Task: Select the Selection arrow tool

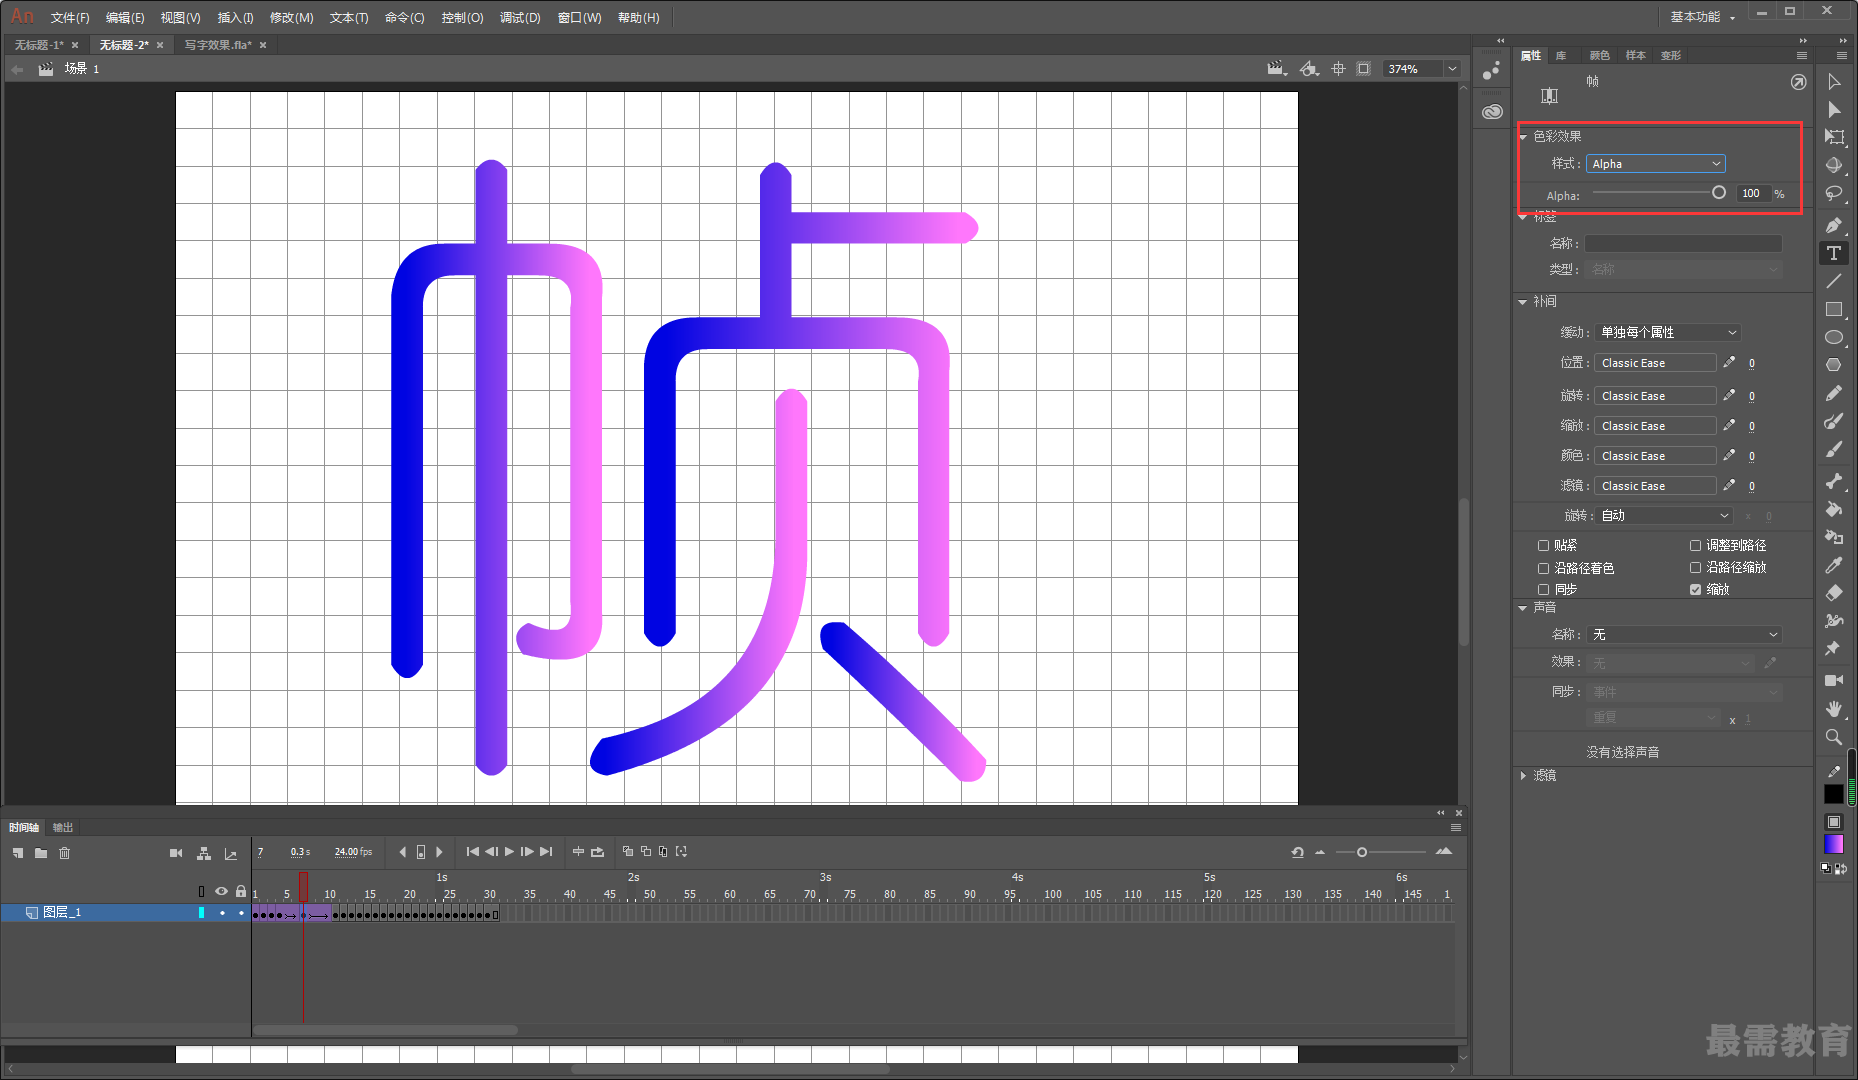Action: coord(1834,82)
